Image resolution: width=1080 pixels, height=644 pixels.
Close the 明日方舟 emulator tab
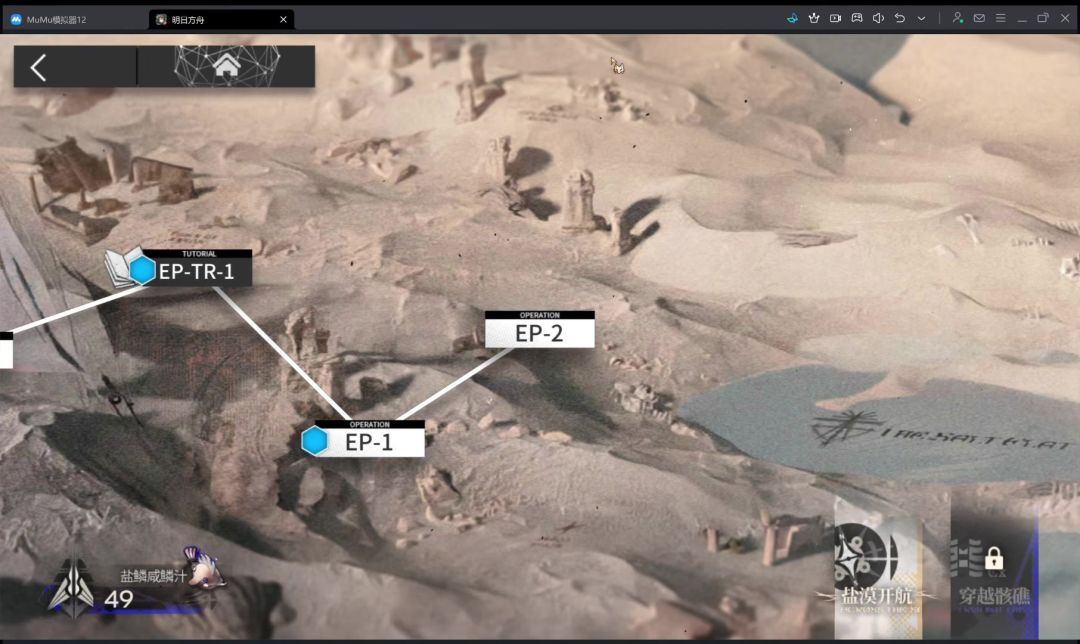(x=283, y=20)
